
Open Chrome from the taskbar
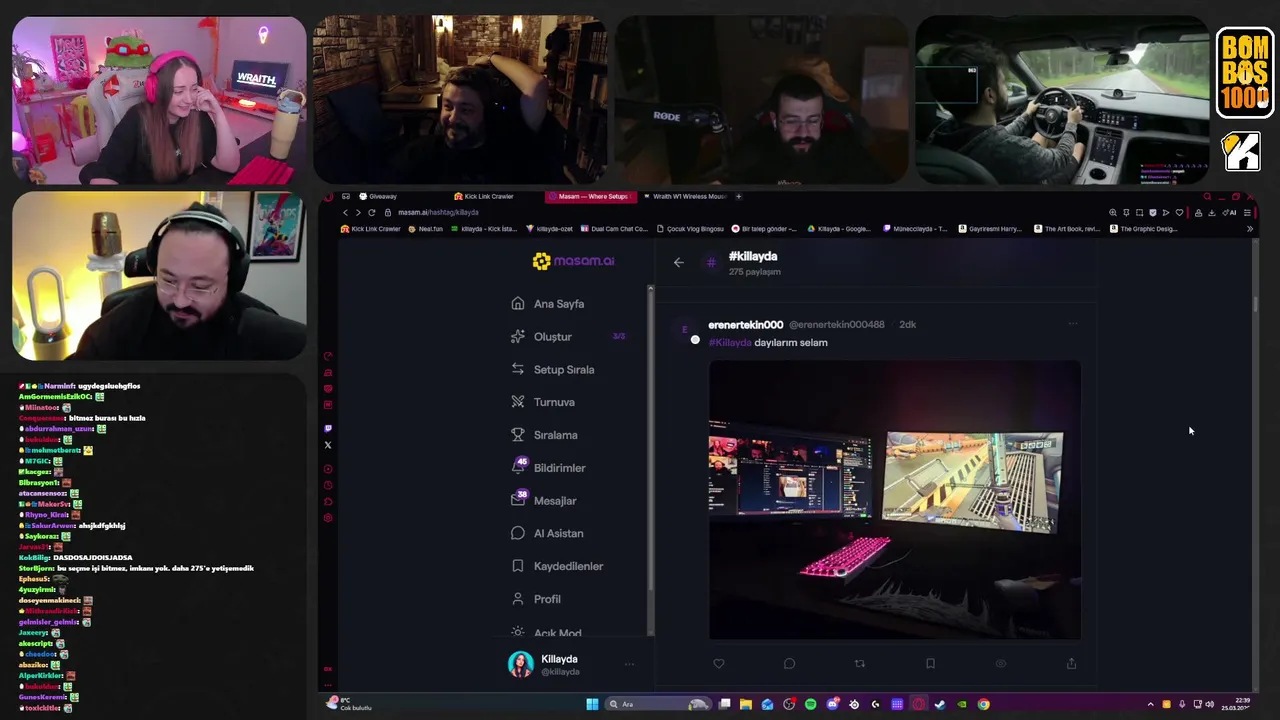[983, 704]
